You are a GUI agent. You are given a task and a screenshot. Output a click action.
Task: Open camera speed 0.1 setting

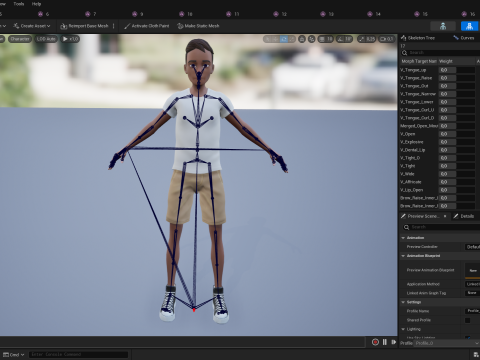386,39
